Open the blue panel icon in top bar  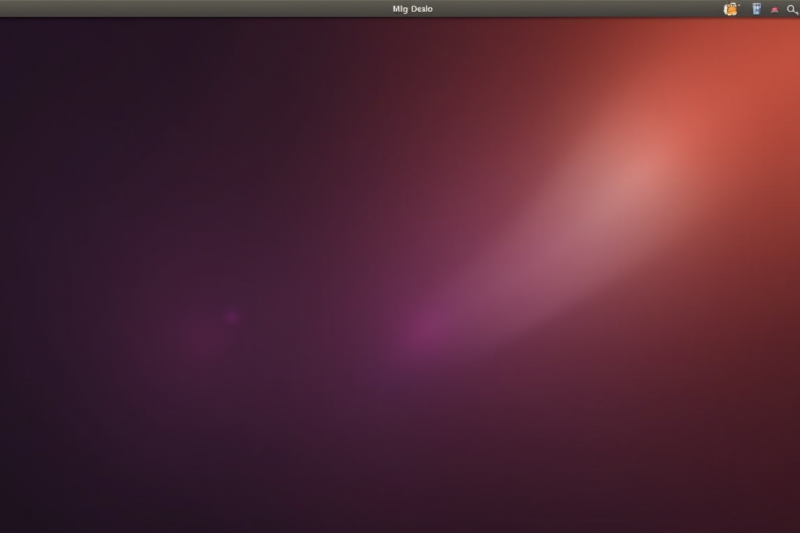[756, 9]
